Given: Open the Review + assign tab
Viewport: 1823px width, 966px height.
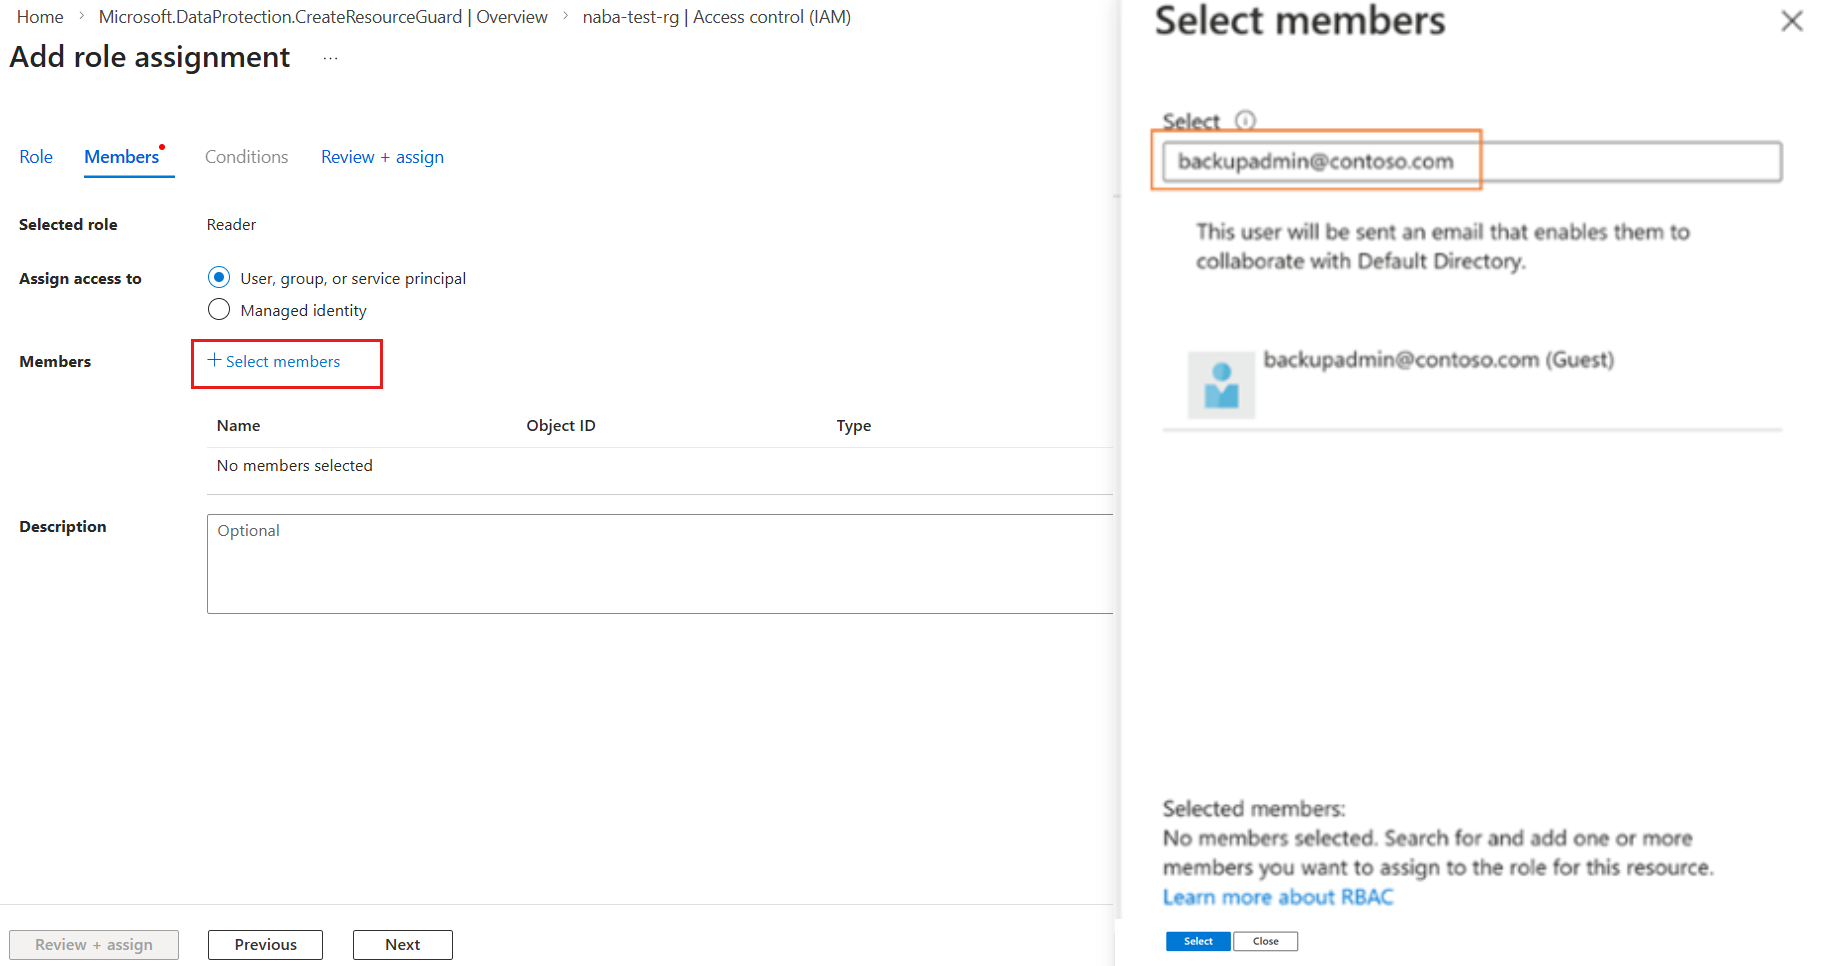Looking at the screenshot, I should pos(382,157).
